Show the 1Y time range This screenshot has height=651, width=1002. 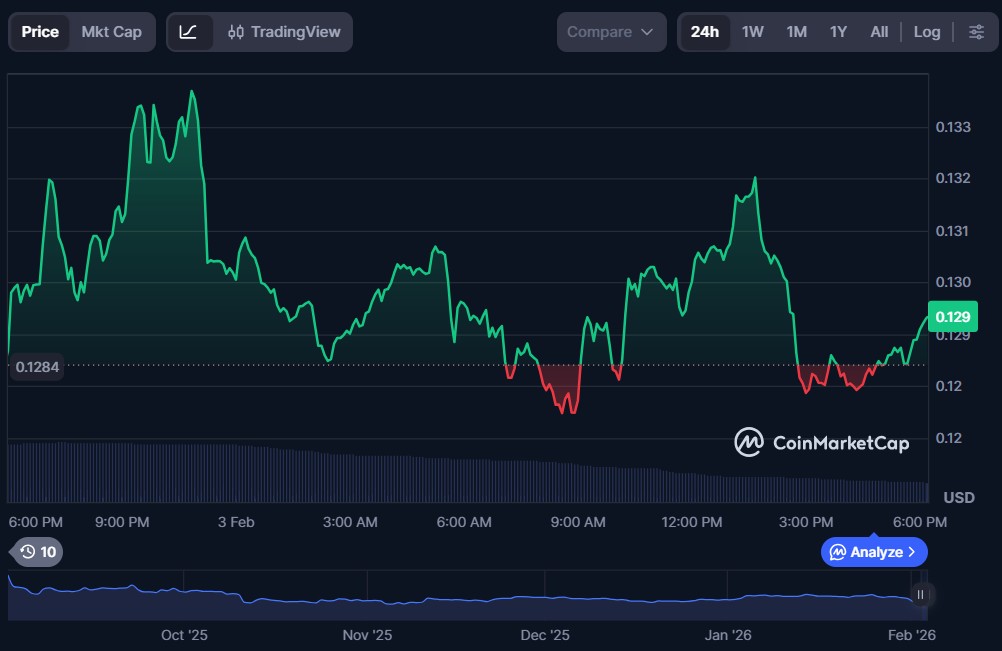click(838, 32)
